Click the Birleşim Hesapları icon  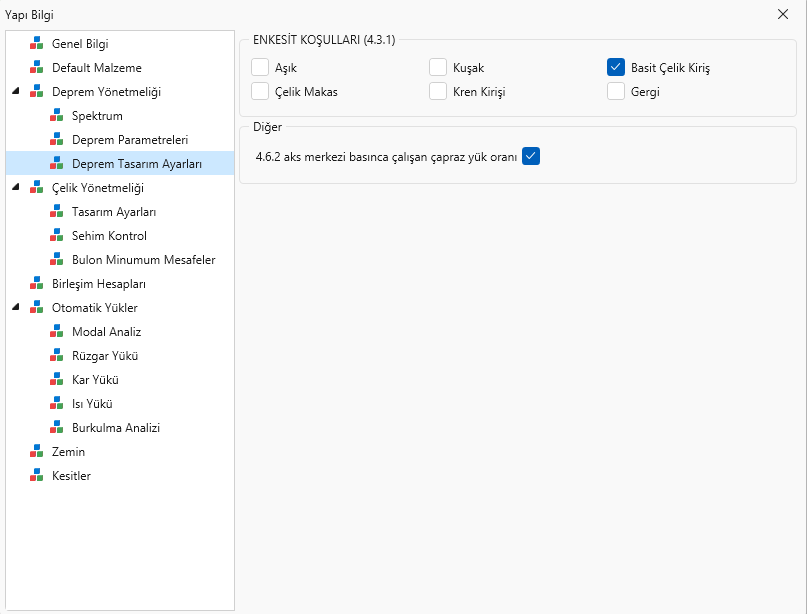(x=36, y=284)
